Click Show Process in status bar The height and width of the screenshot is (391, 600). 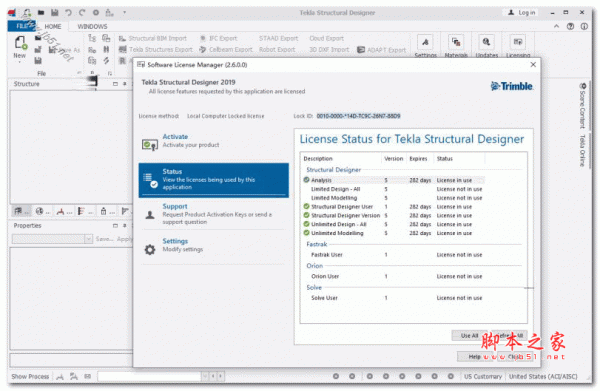point(30,376)
